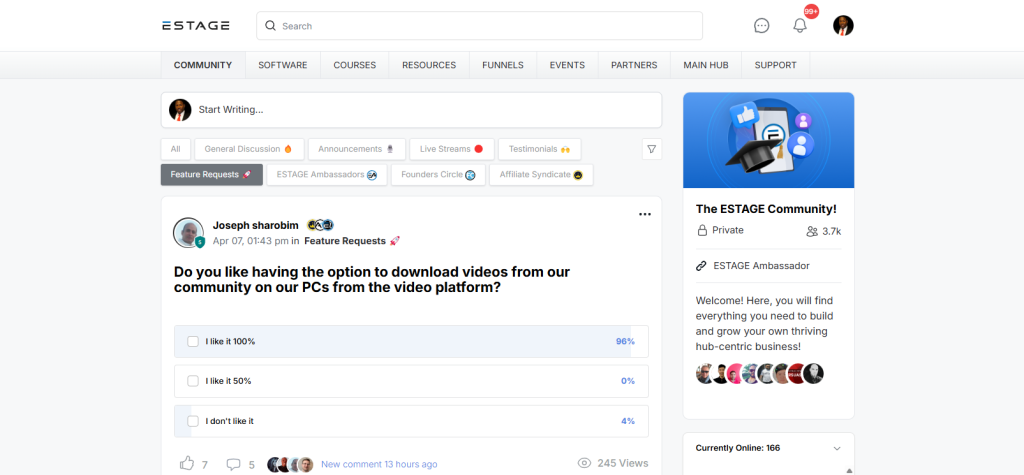Filter by Affiliate Syndicate
This screenshot has width=1024, height=475.
[x=541, y=175]
